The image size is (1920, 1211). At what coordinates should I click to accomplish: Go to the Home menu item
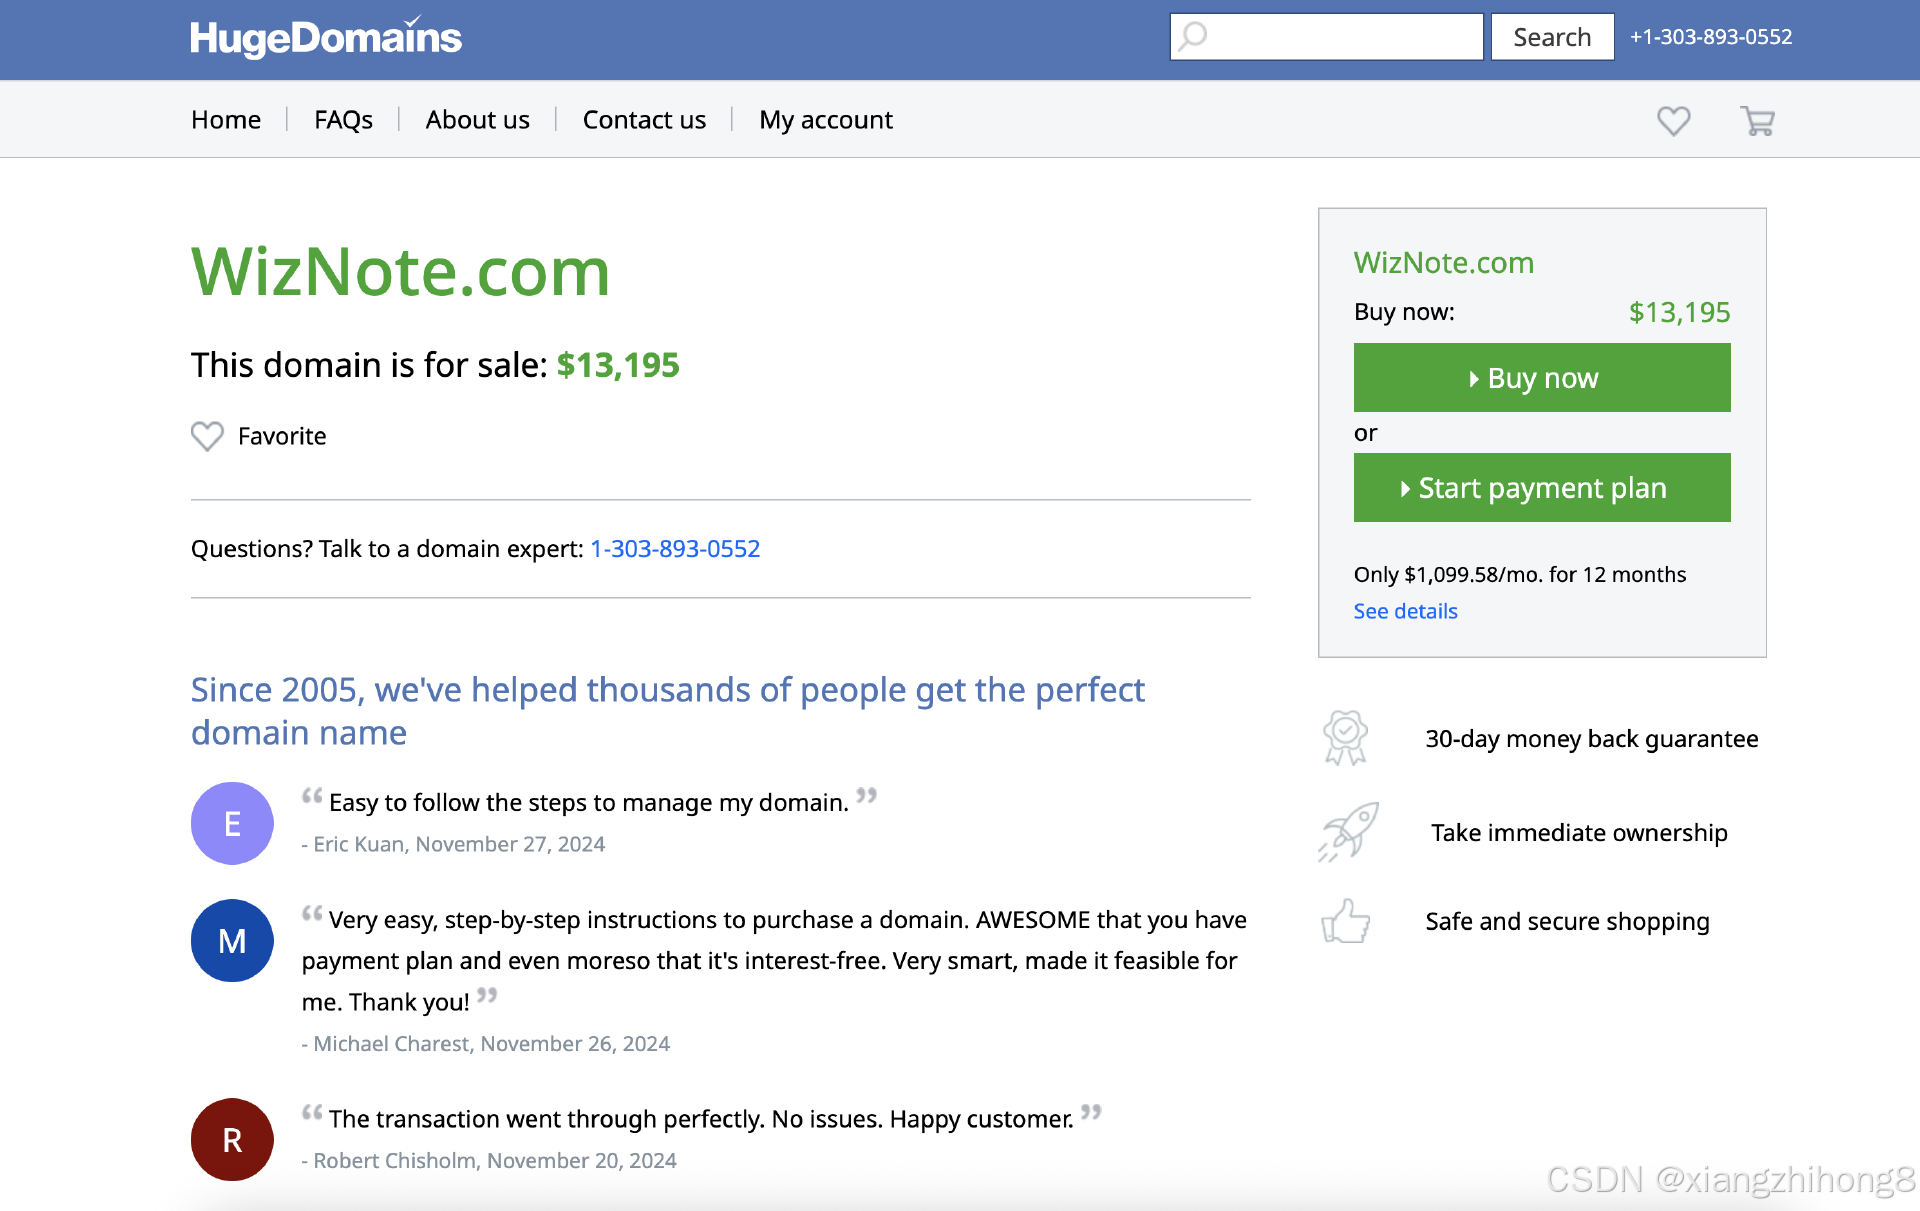[226, 120]
